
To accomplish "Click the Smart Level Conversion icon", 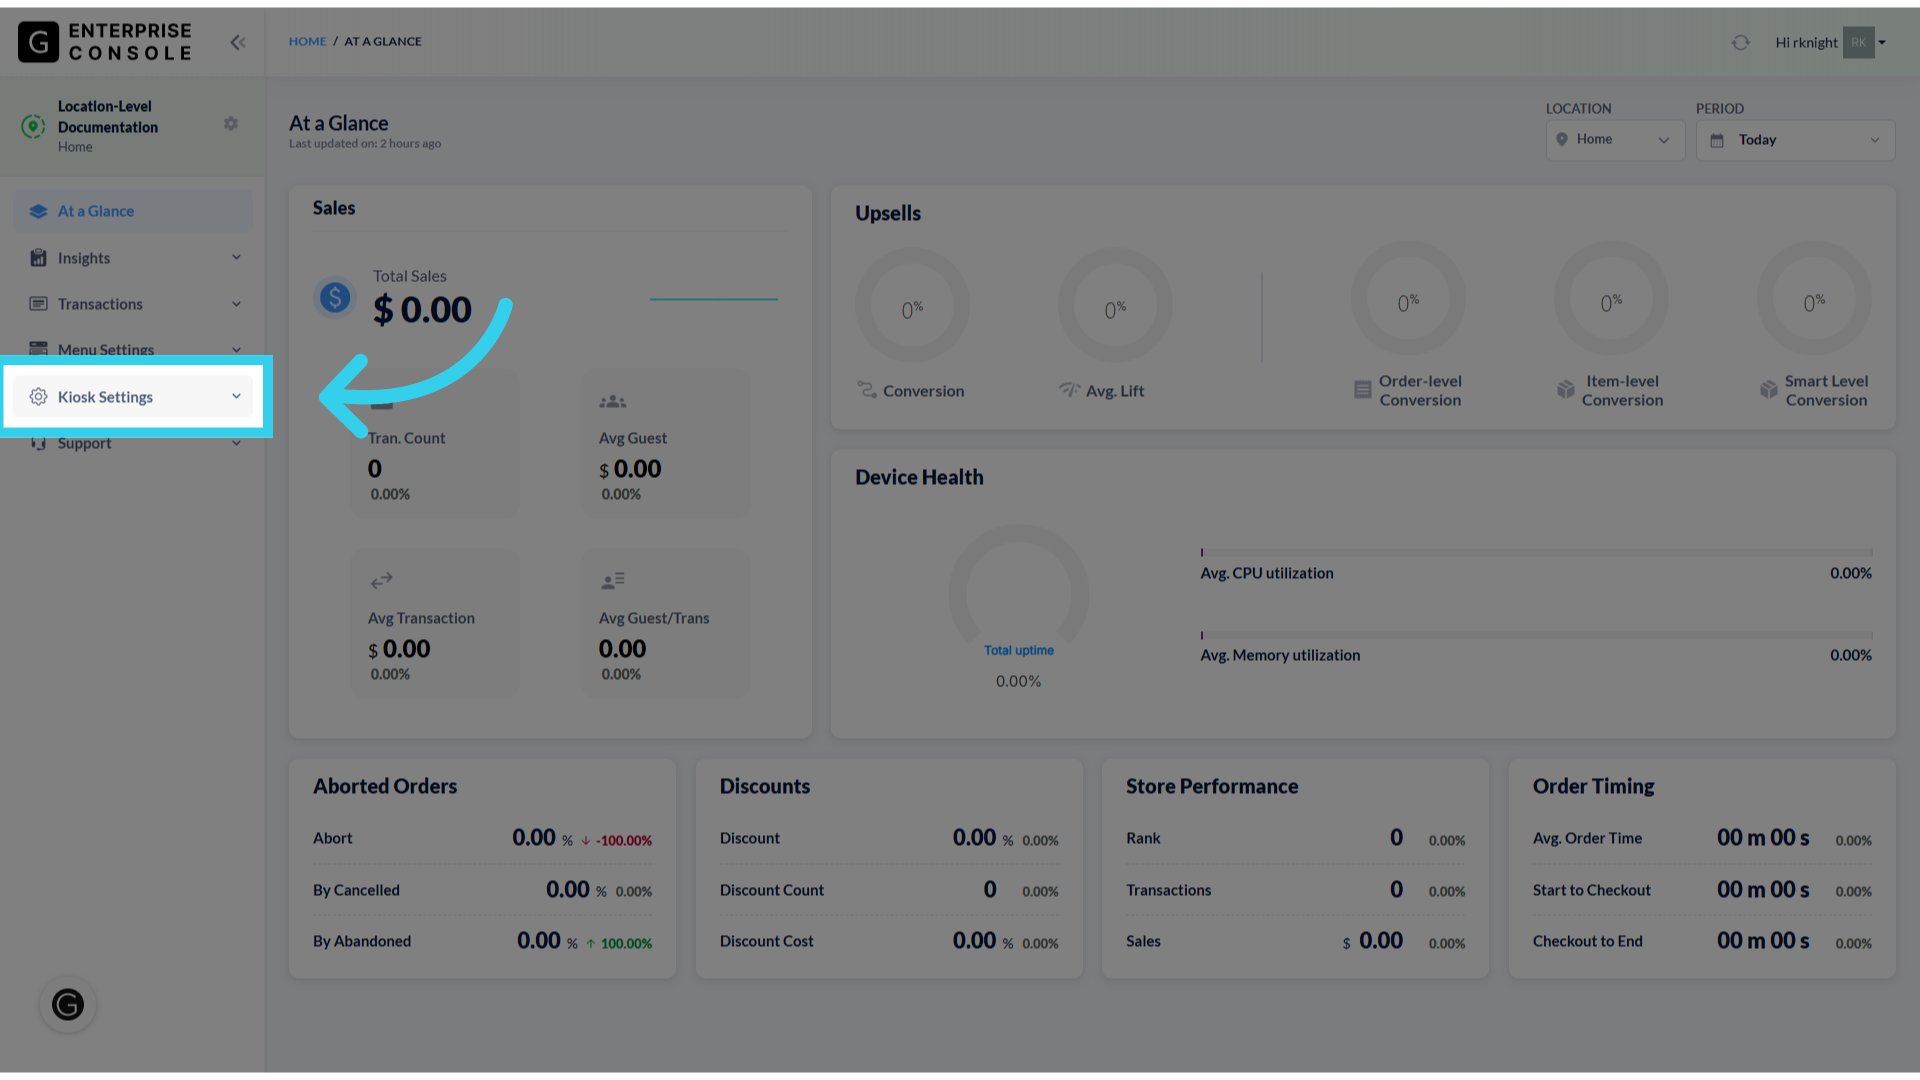I will (x=1769, y=390).
